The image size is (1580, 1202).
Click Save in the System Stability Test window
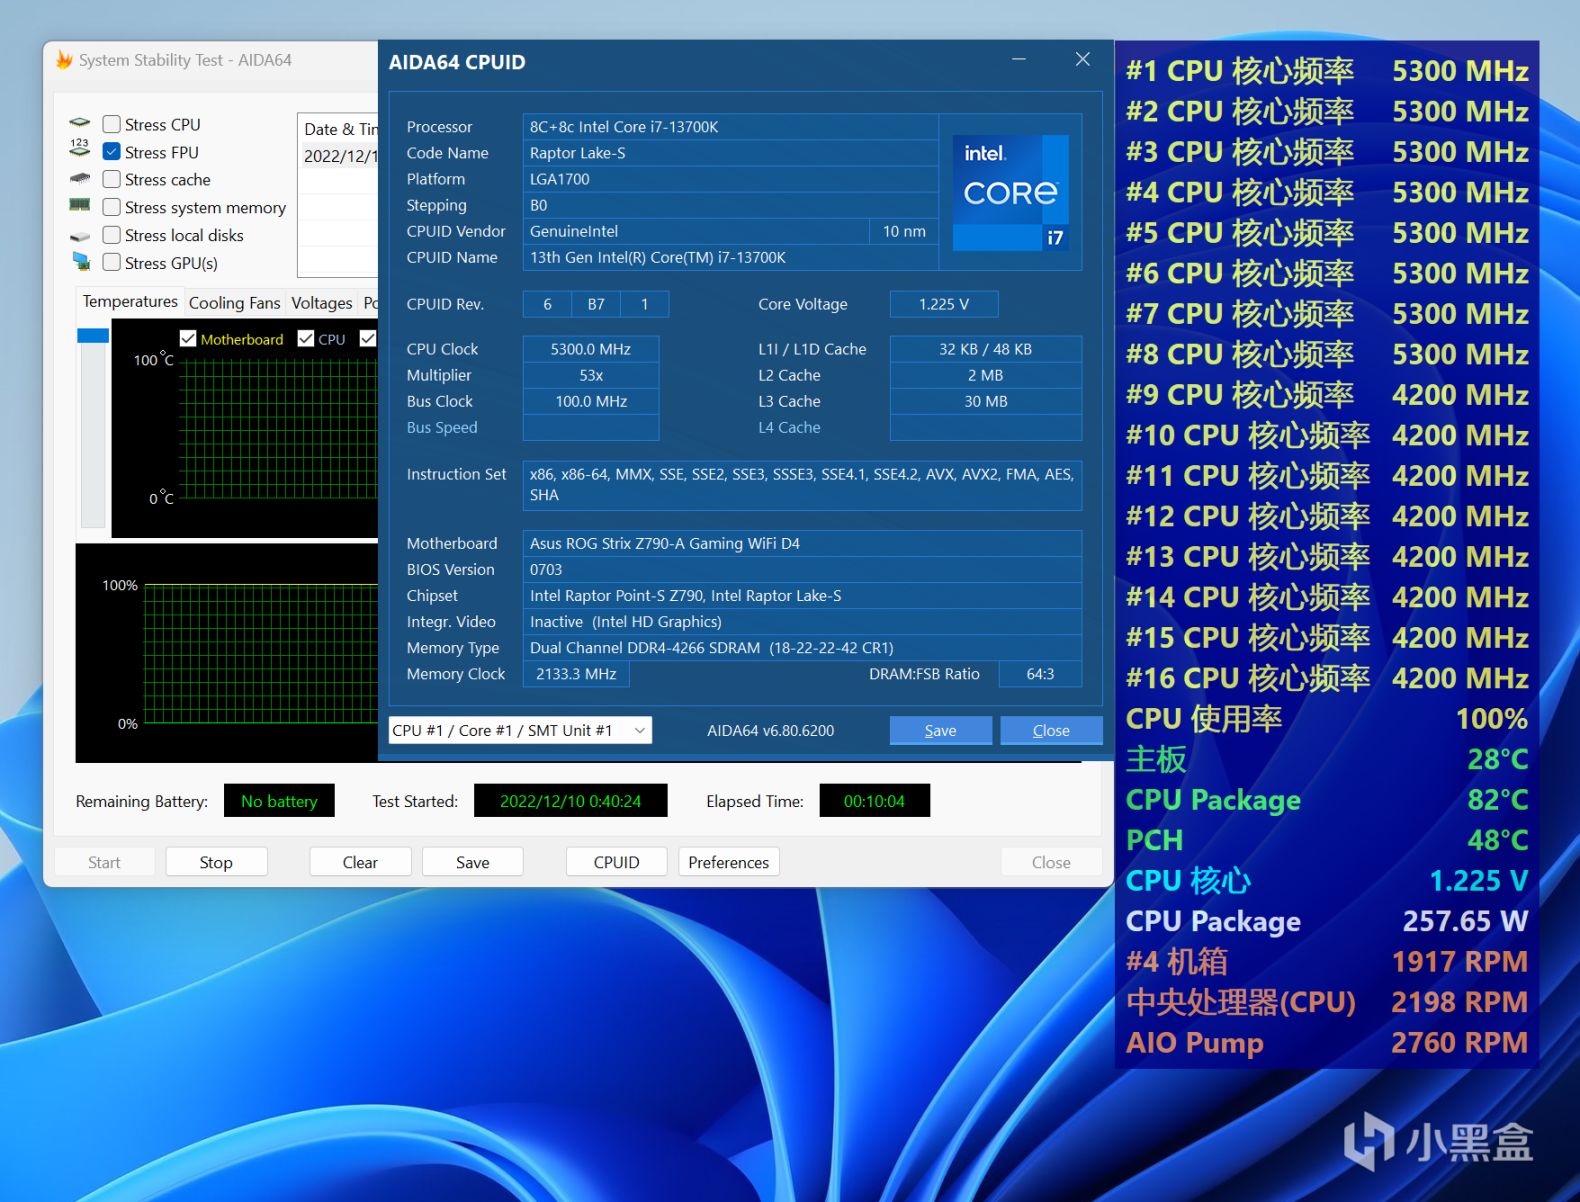[473, 862]
